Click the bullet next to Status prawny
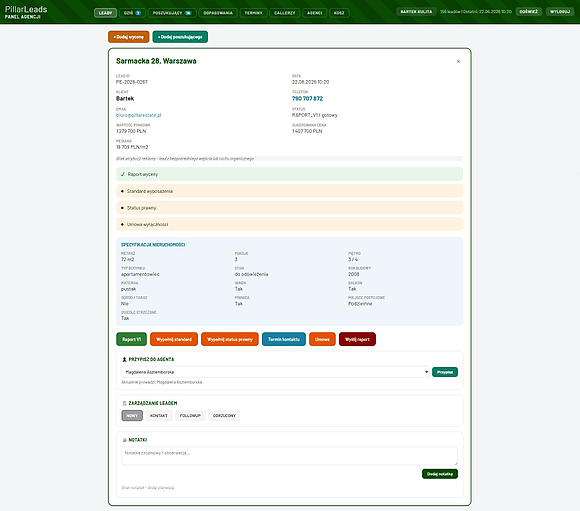 click(x=122, y=208)
